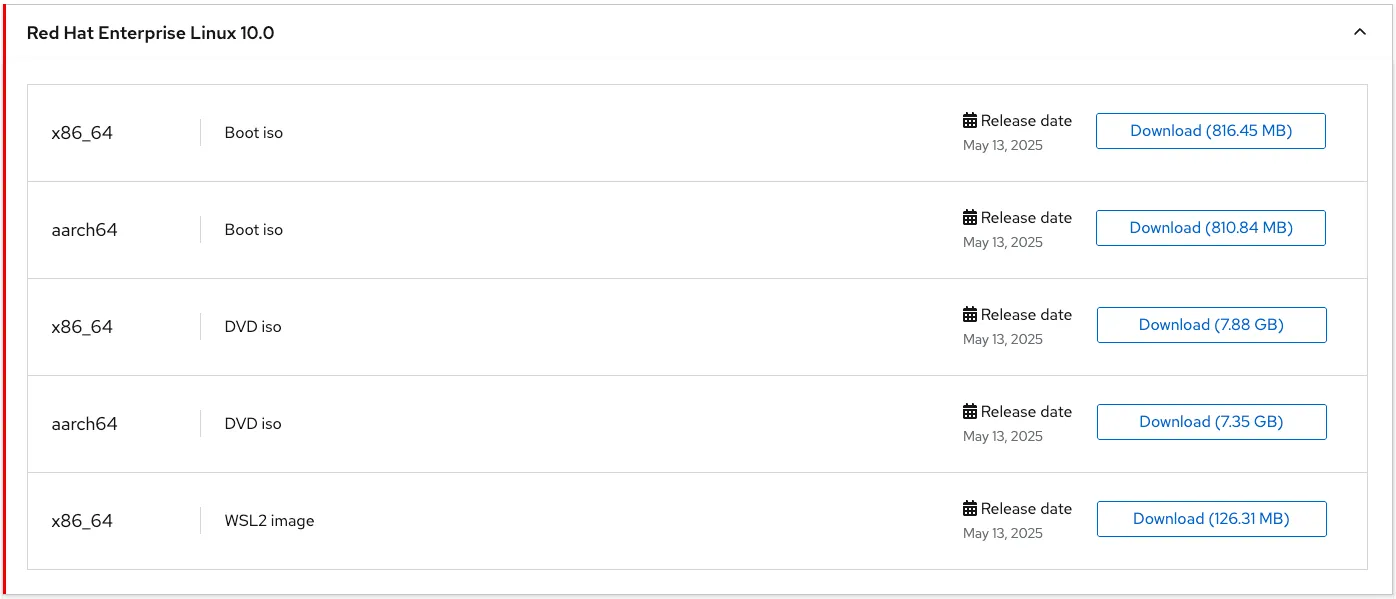The image size is (1396, 599).
Task: Download the 7.35 GB aarch64 DVD iso
Action: 1211,422
